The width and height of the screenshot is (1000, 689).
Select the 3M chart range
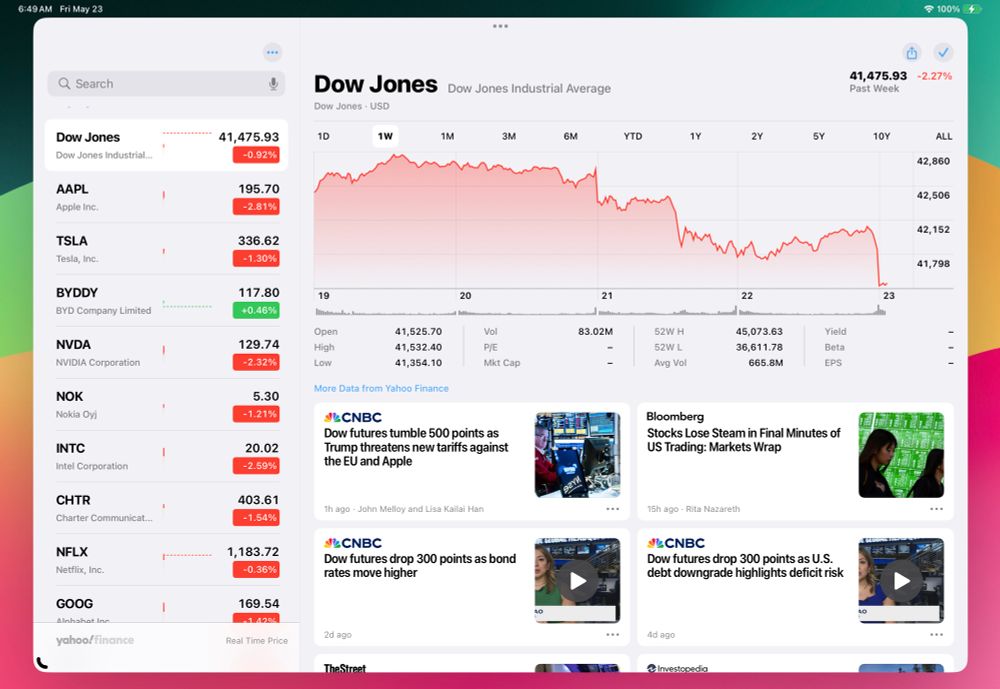point(509,136)
